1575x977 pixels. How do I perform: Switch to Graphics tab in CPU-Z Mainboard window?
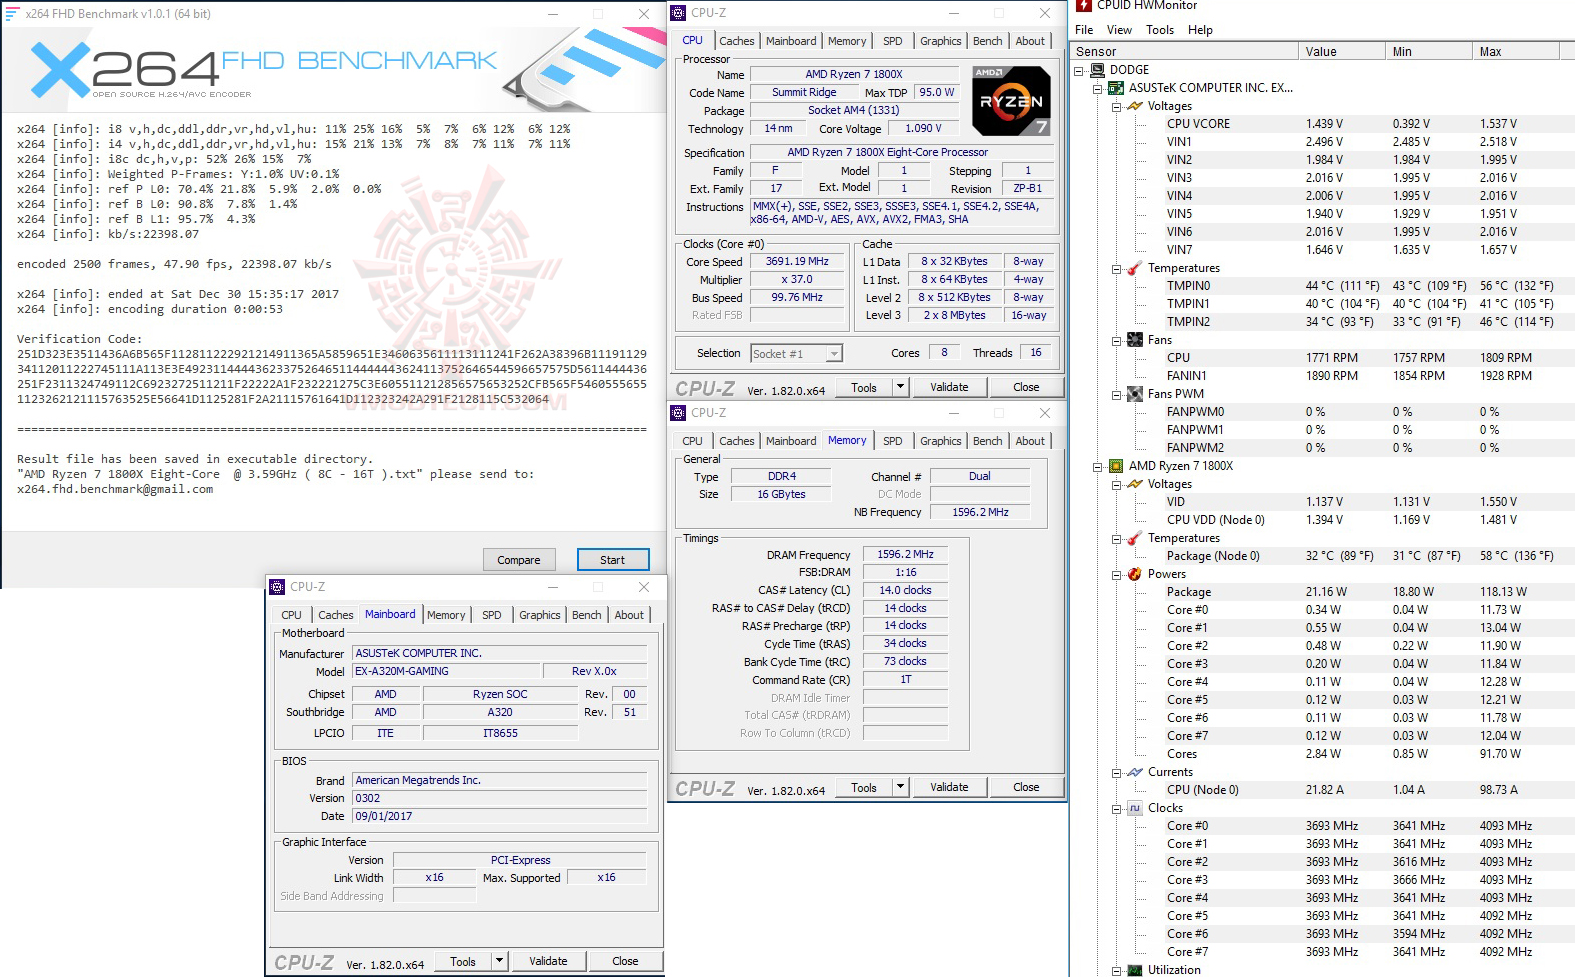(x=540, y=615)
